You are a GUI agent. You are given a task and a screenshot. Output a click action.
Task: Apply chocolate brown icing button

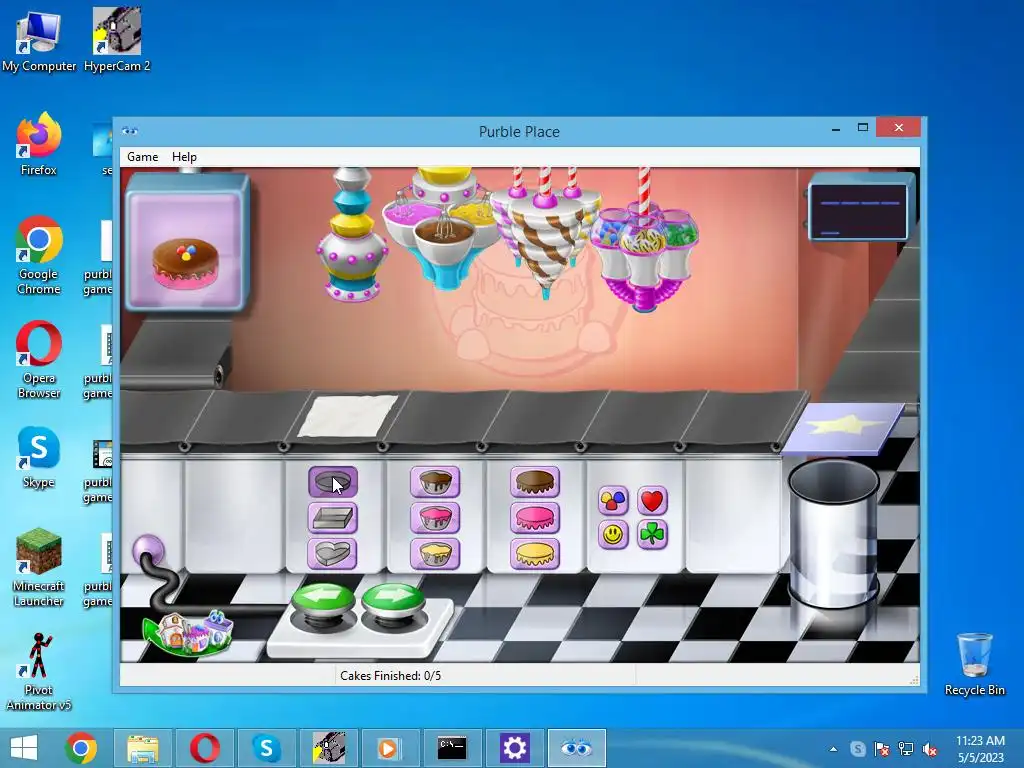[x=535, y=482]
